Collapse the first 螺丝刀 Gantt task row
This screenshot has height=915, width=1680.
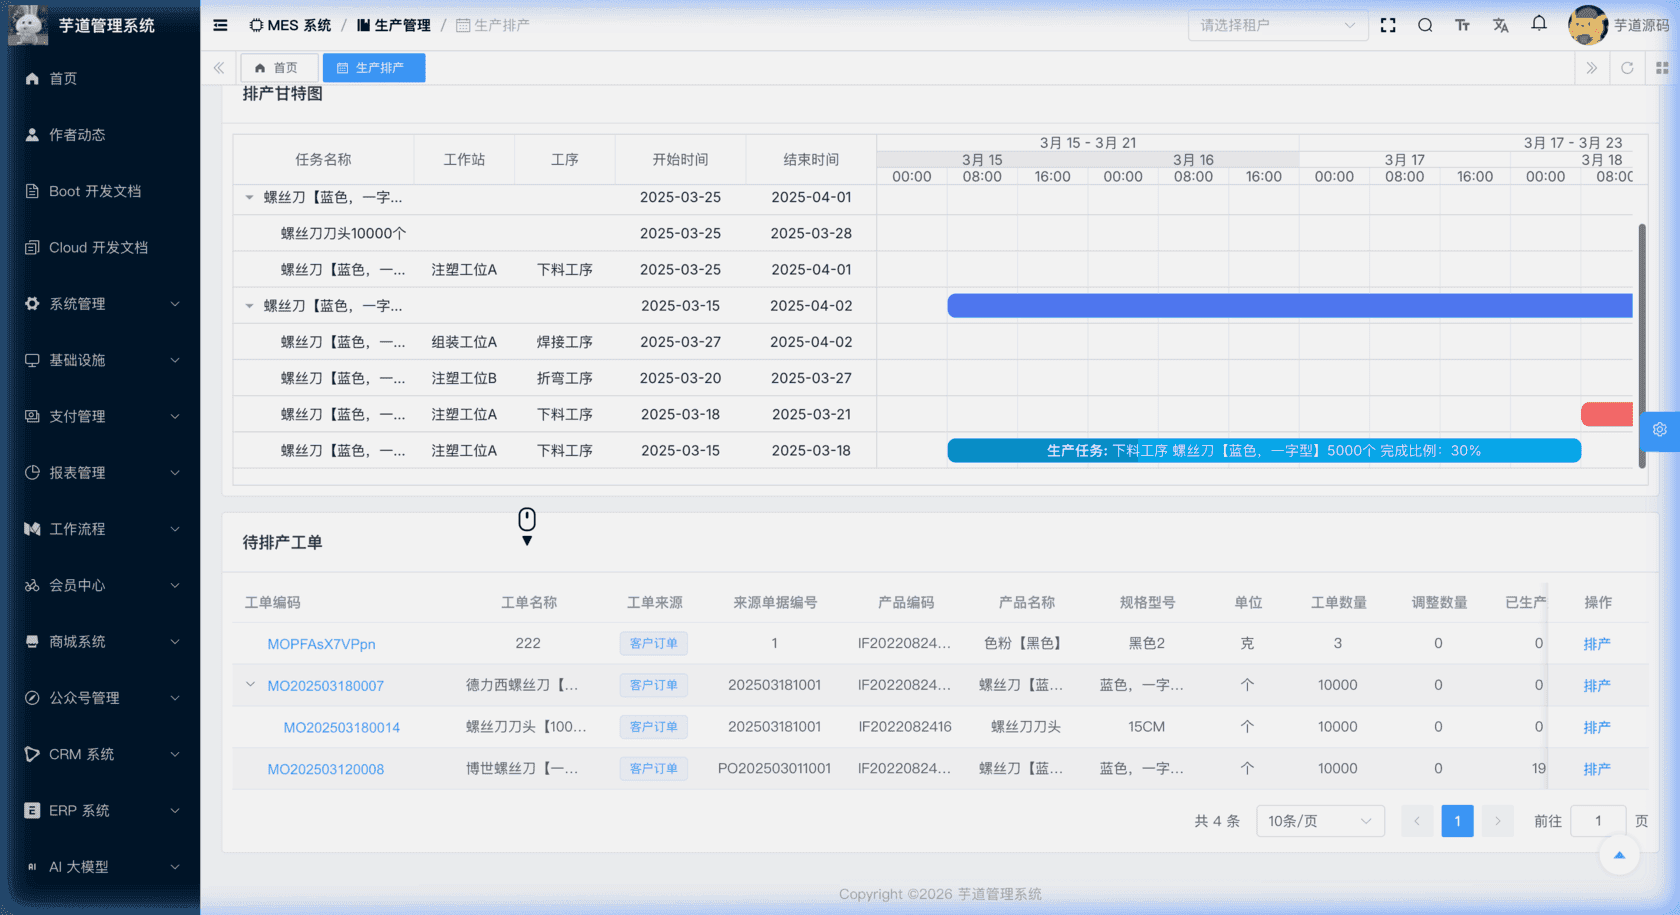pos(249,198)
